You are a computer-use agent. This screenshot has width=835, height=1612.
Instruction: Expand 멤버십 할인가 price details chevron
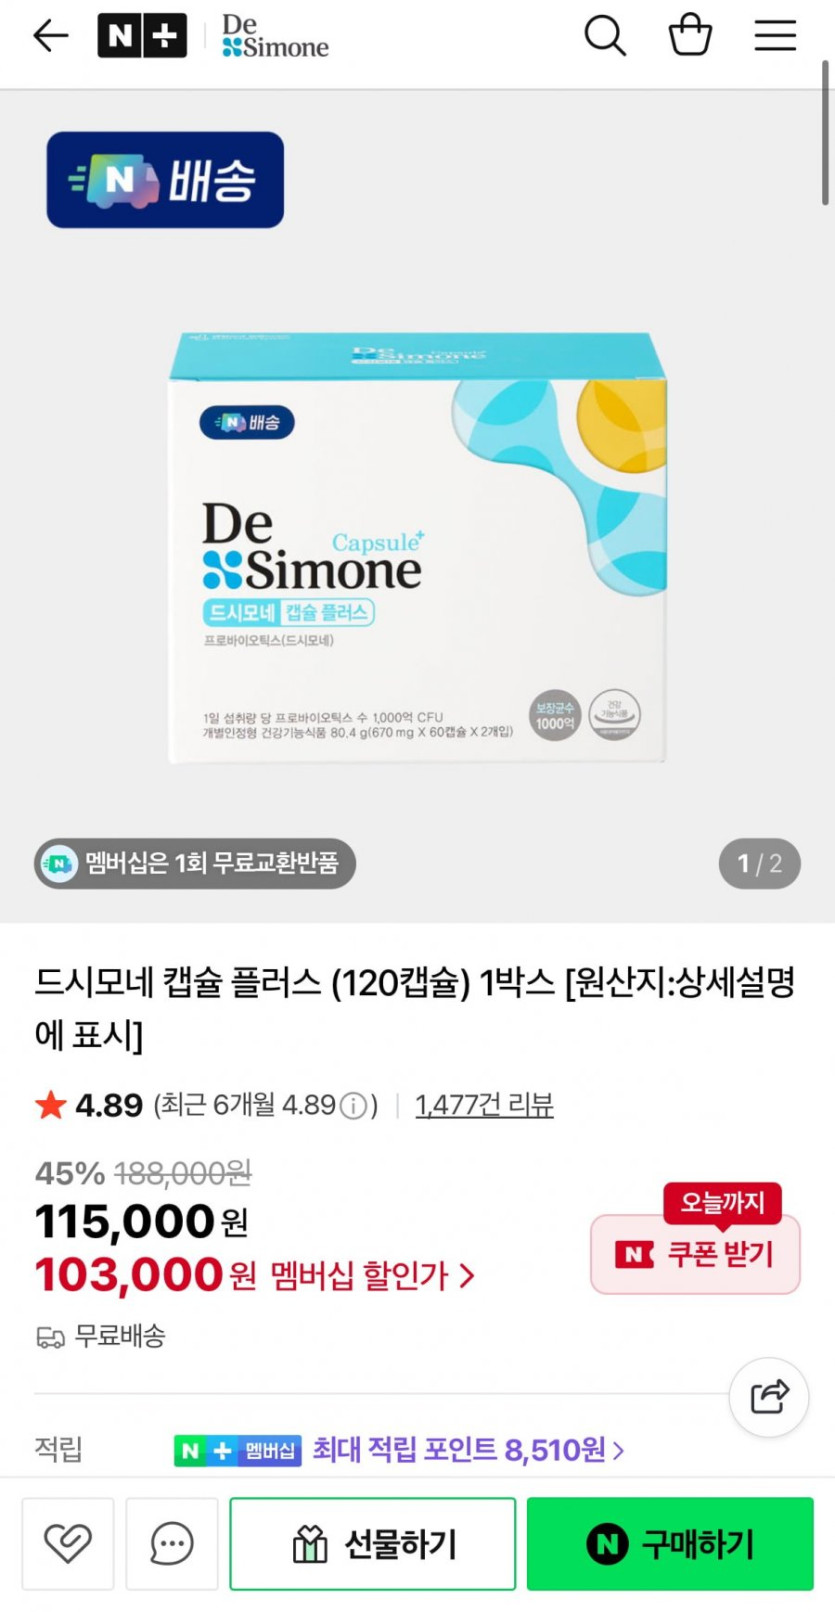467,1276
